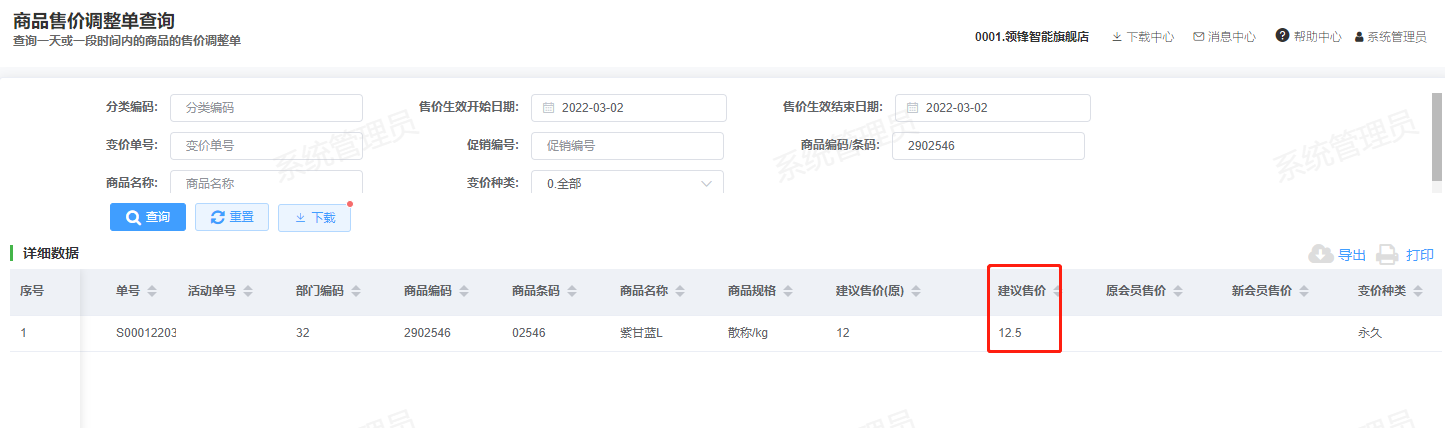Viewport: 1445px width, 428px height.
Task: Open the 变价种类 dropdown showing 0.全部
Action: (x=627, y=183)
